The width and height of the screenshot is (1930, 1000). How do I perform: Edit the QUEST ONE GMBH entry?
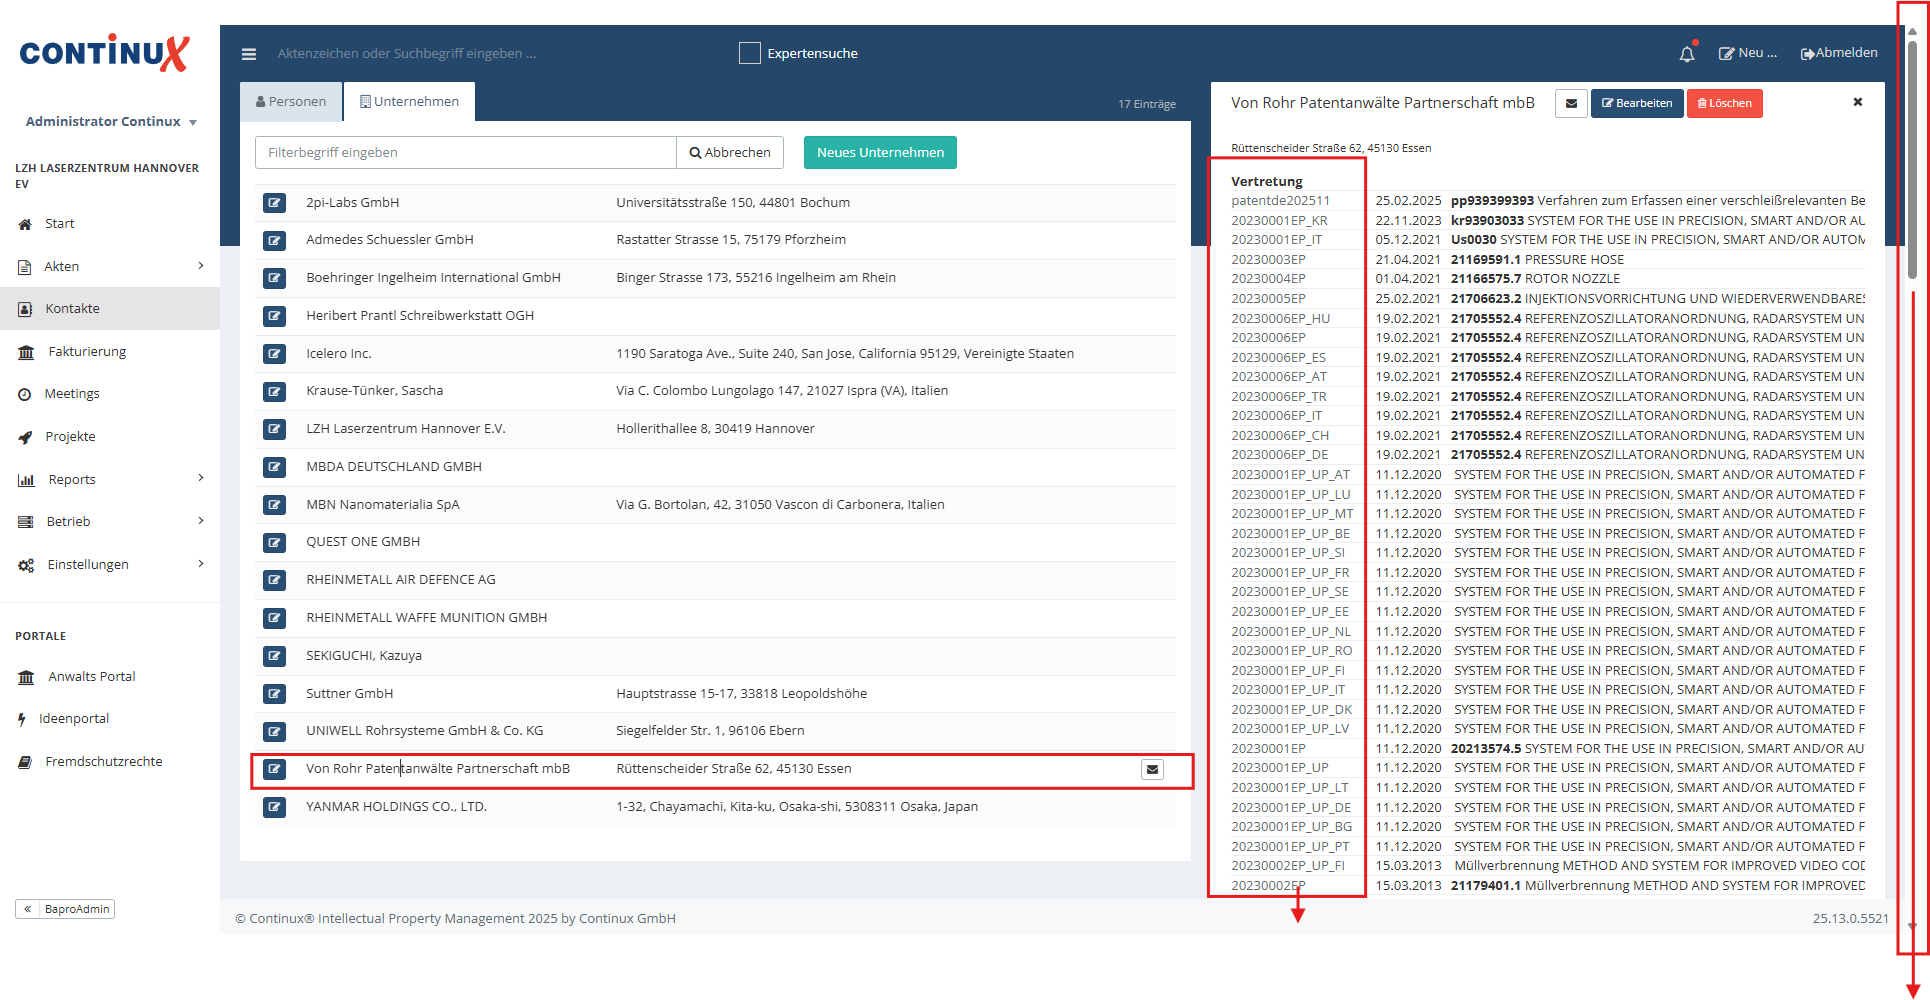[274, 542]
